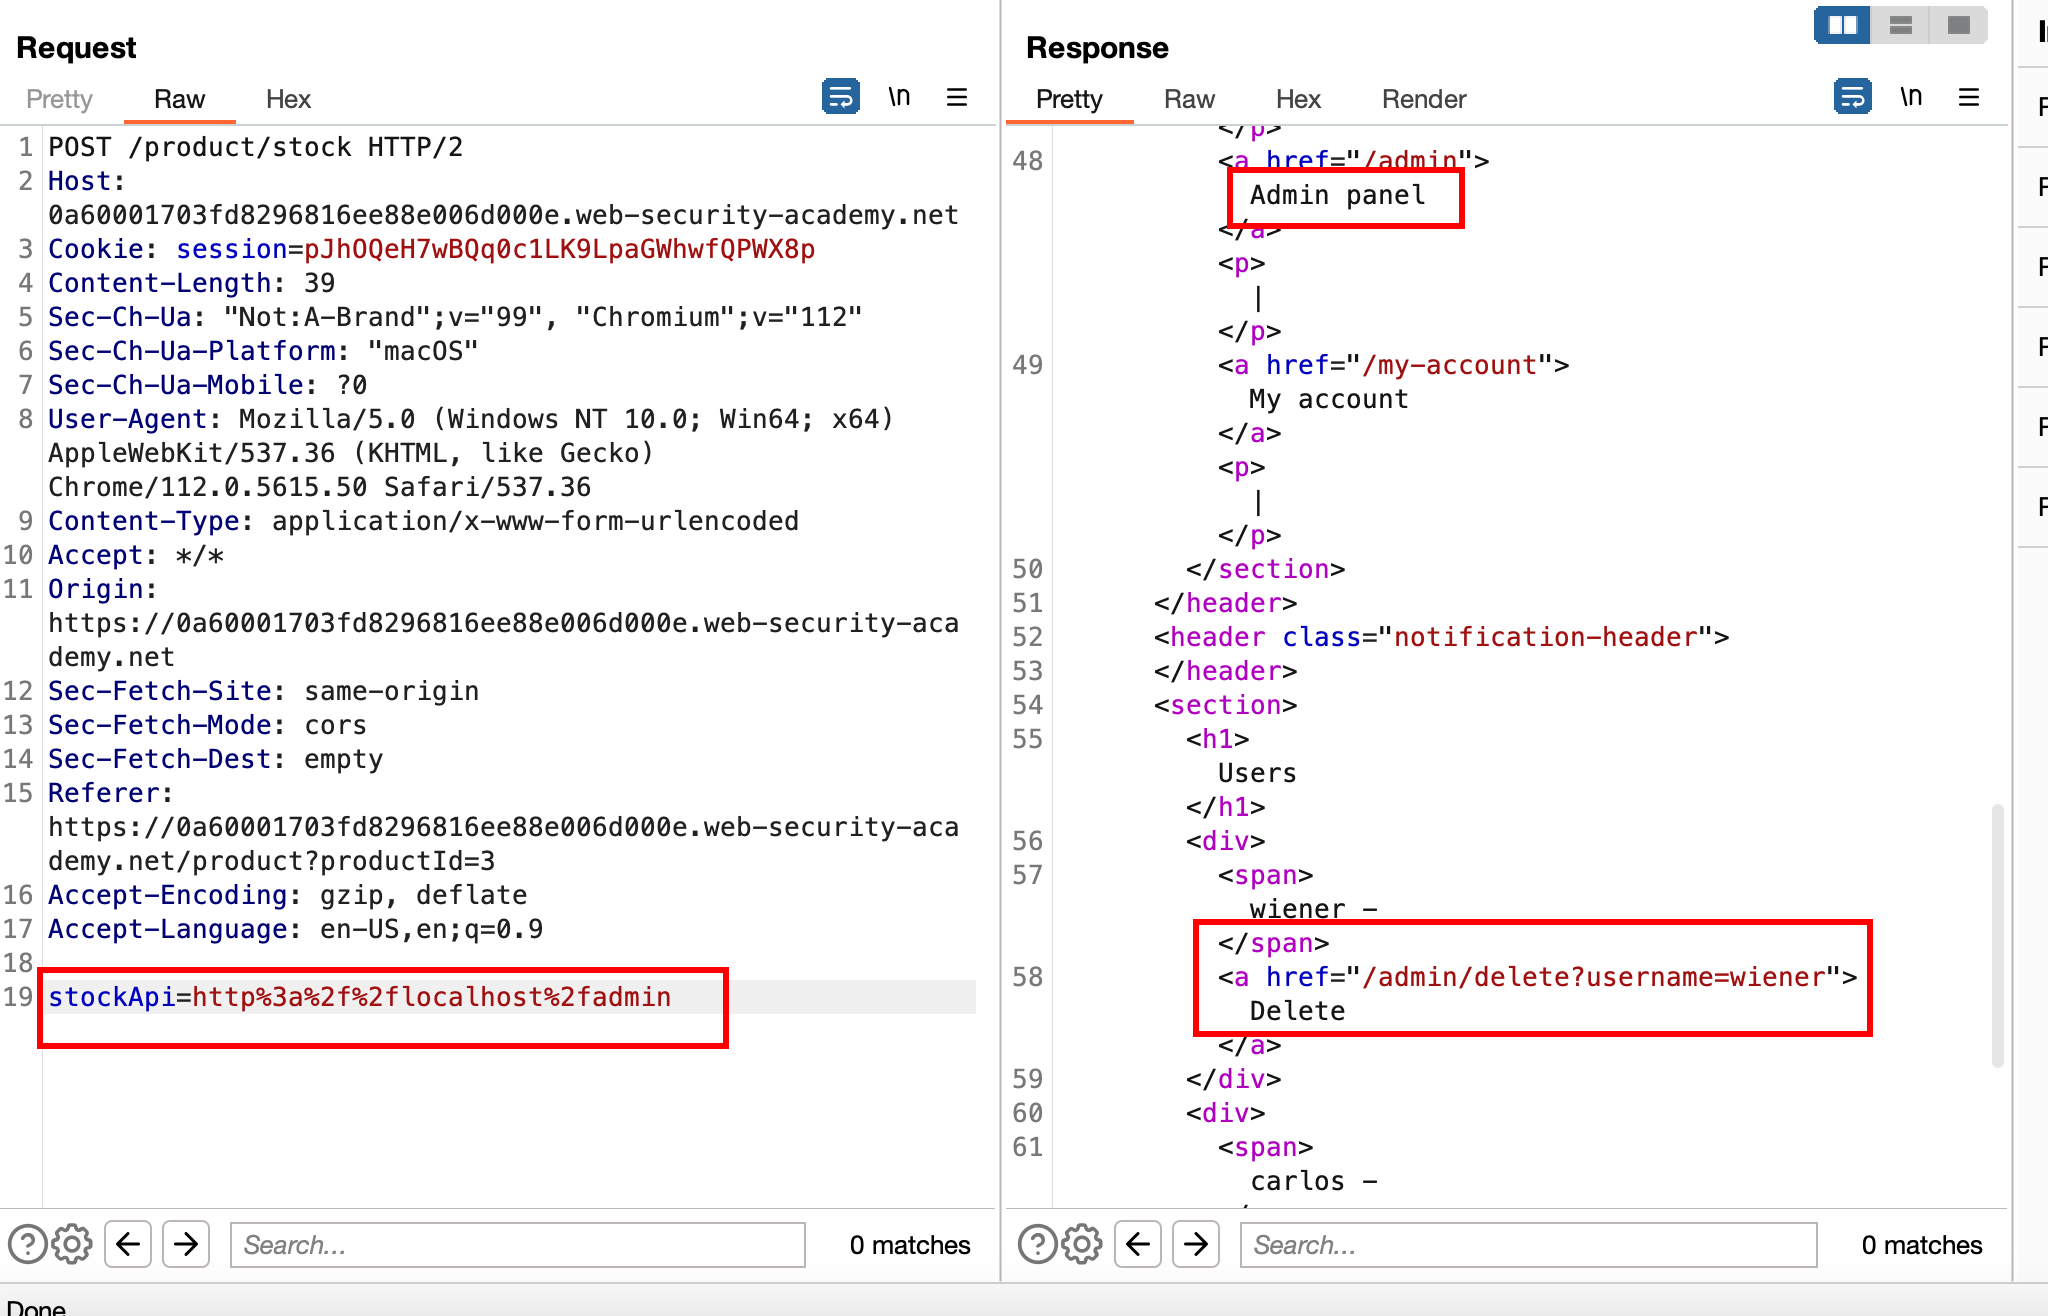Open Request search settings gear

[72, 1244]
